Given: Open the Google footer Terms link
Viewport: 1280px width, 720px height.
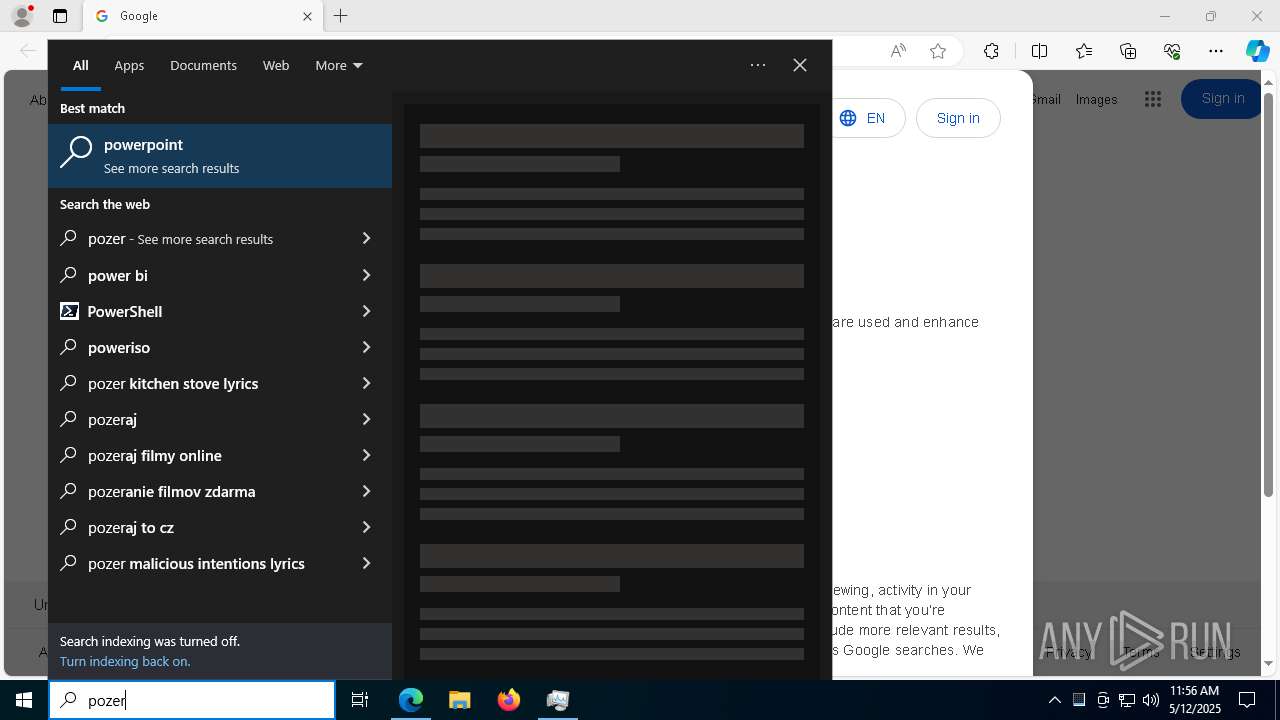Looking at the screenshot, I should pos(1141,652).
